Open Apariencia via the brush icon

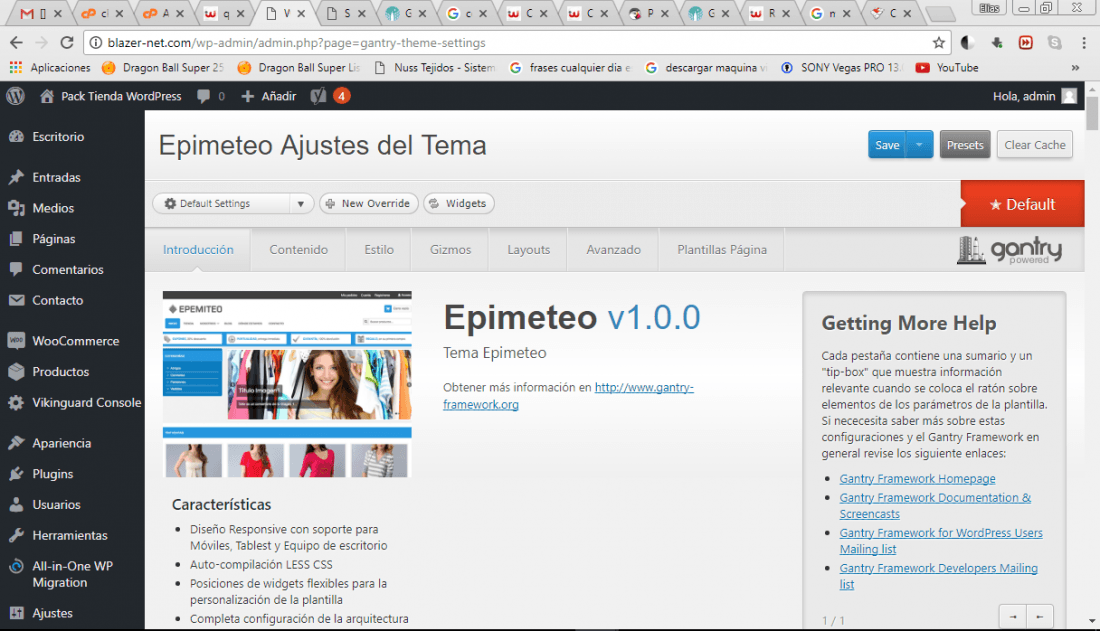[x=16, y=444]
